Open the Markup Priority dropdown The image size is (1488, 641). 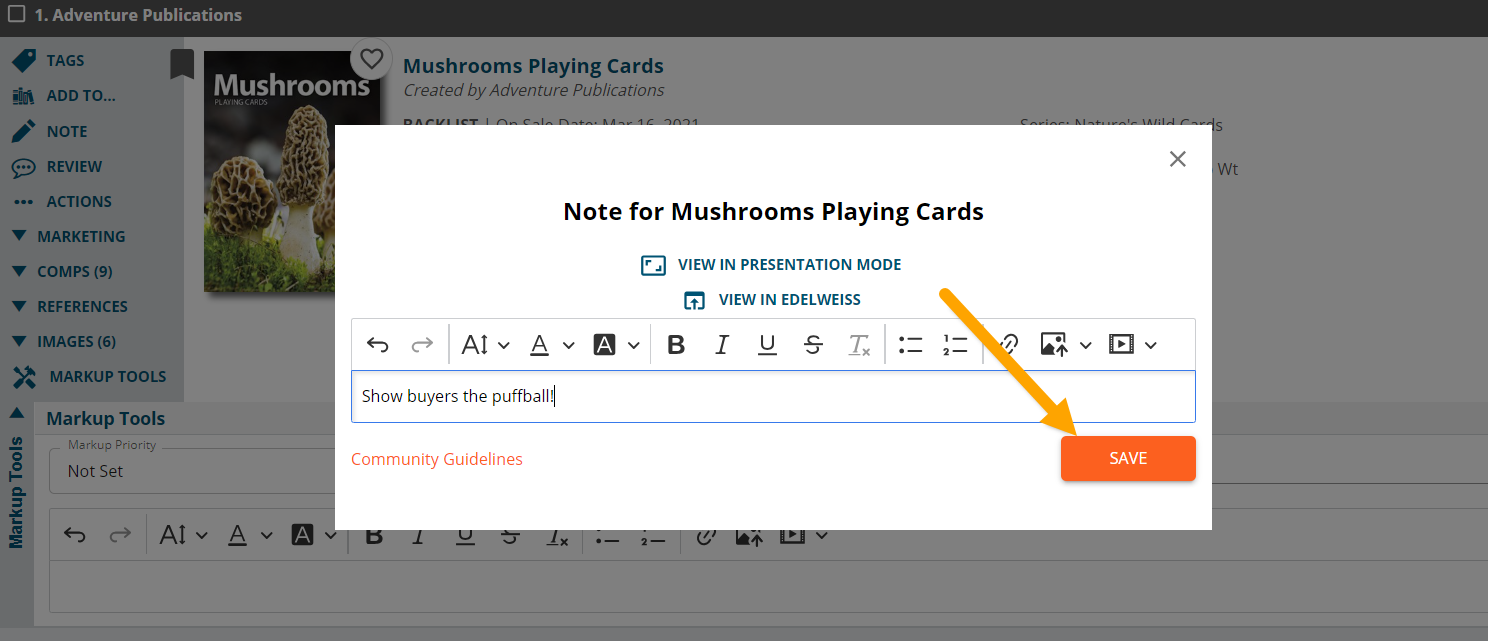click(192, 470)
